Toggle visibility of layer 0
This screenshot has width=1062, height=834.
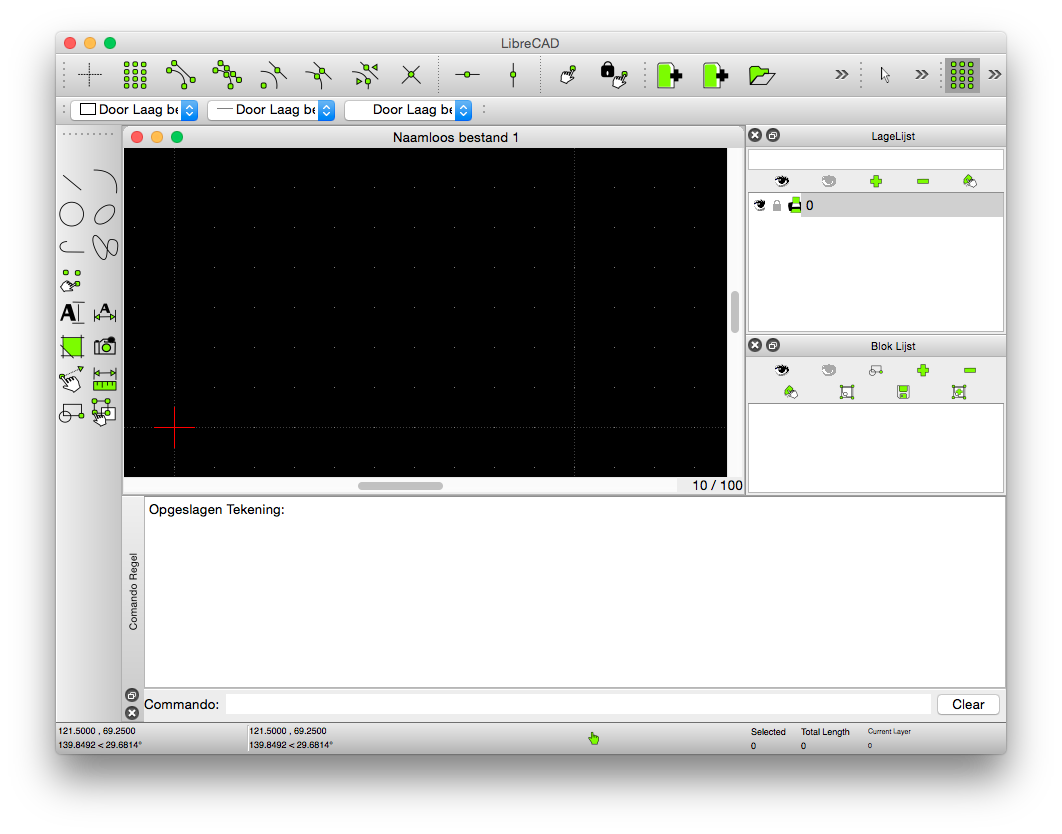760,205
